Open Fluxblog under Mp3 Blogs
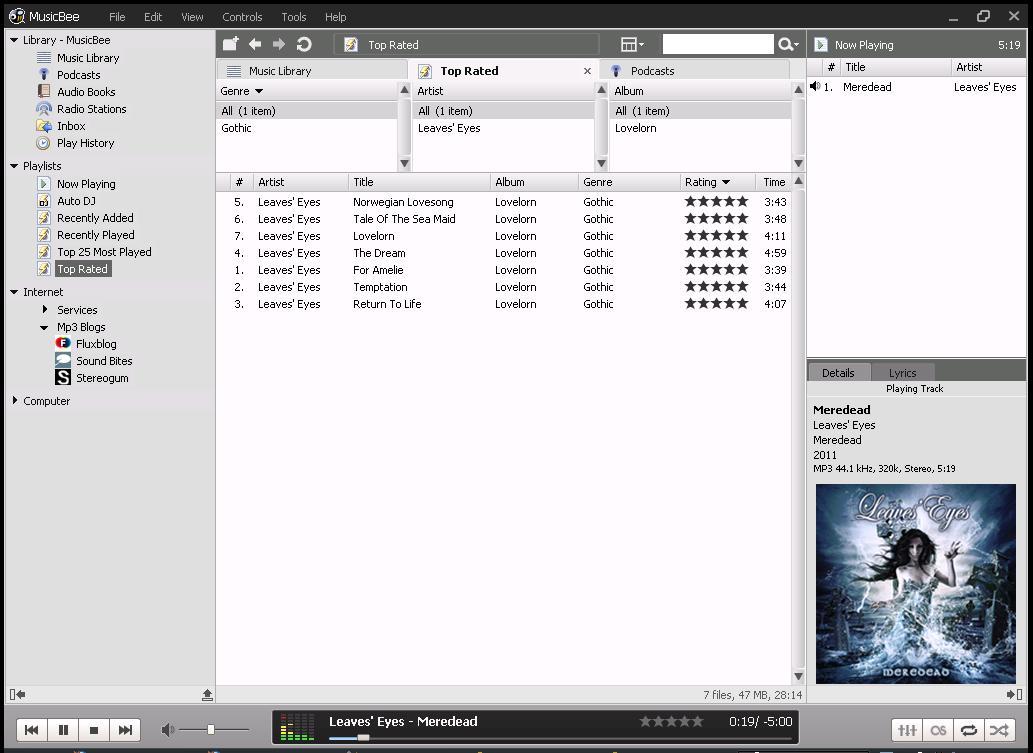 point(96,344)
